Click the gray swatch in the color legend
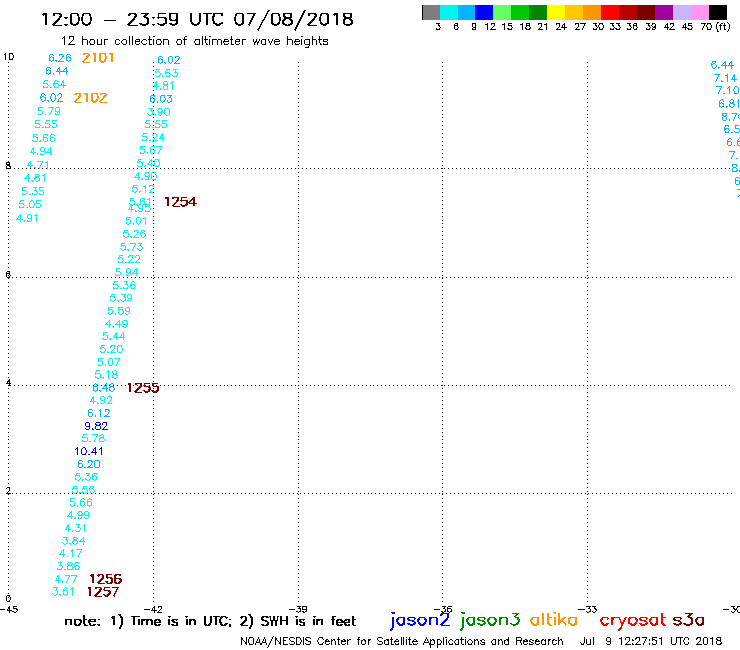This screenshot has width=740, height=650. click(431, 12)
